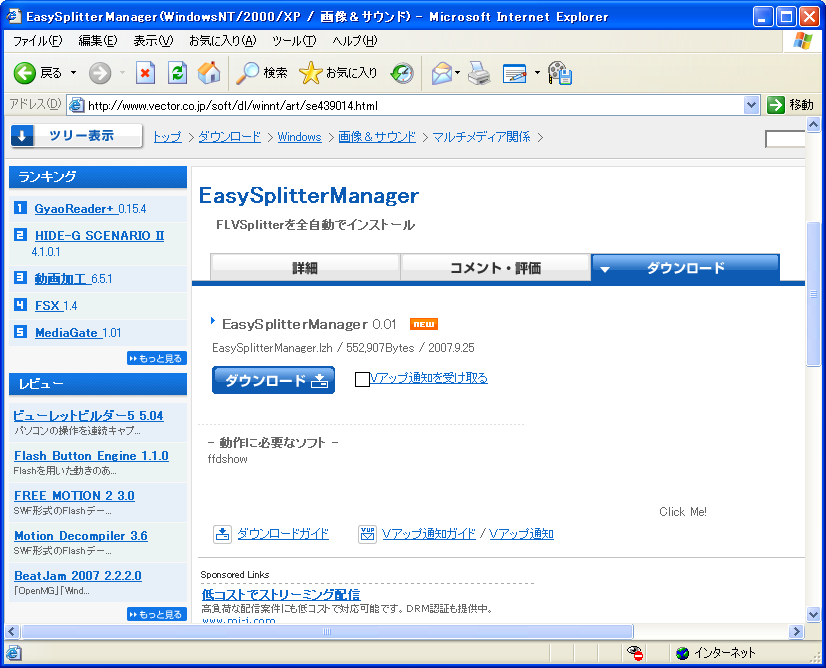Expand the address bar URL dropdown

coord(751,105)
